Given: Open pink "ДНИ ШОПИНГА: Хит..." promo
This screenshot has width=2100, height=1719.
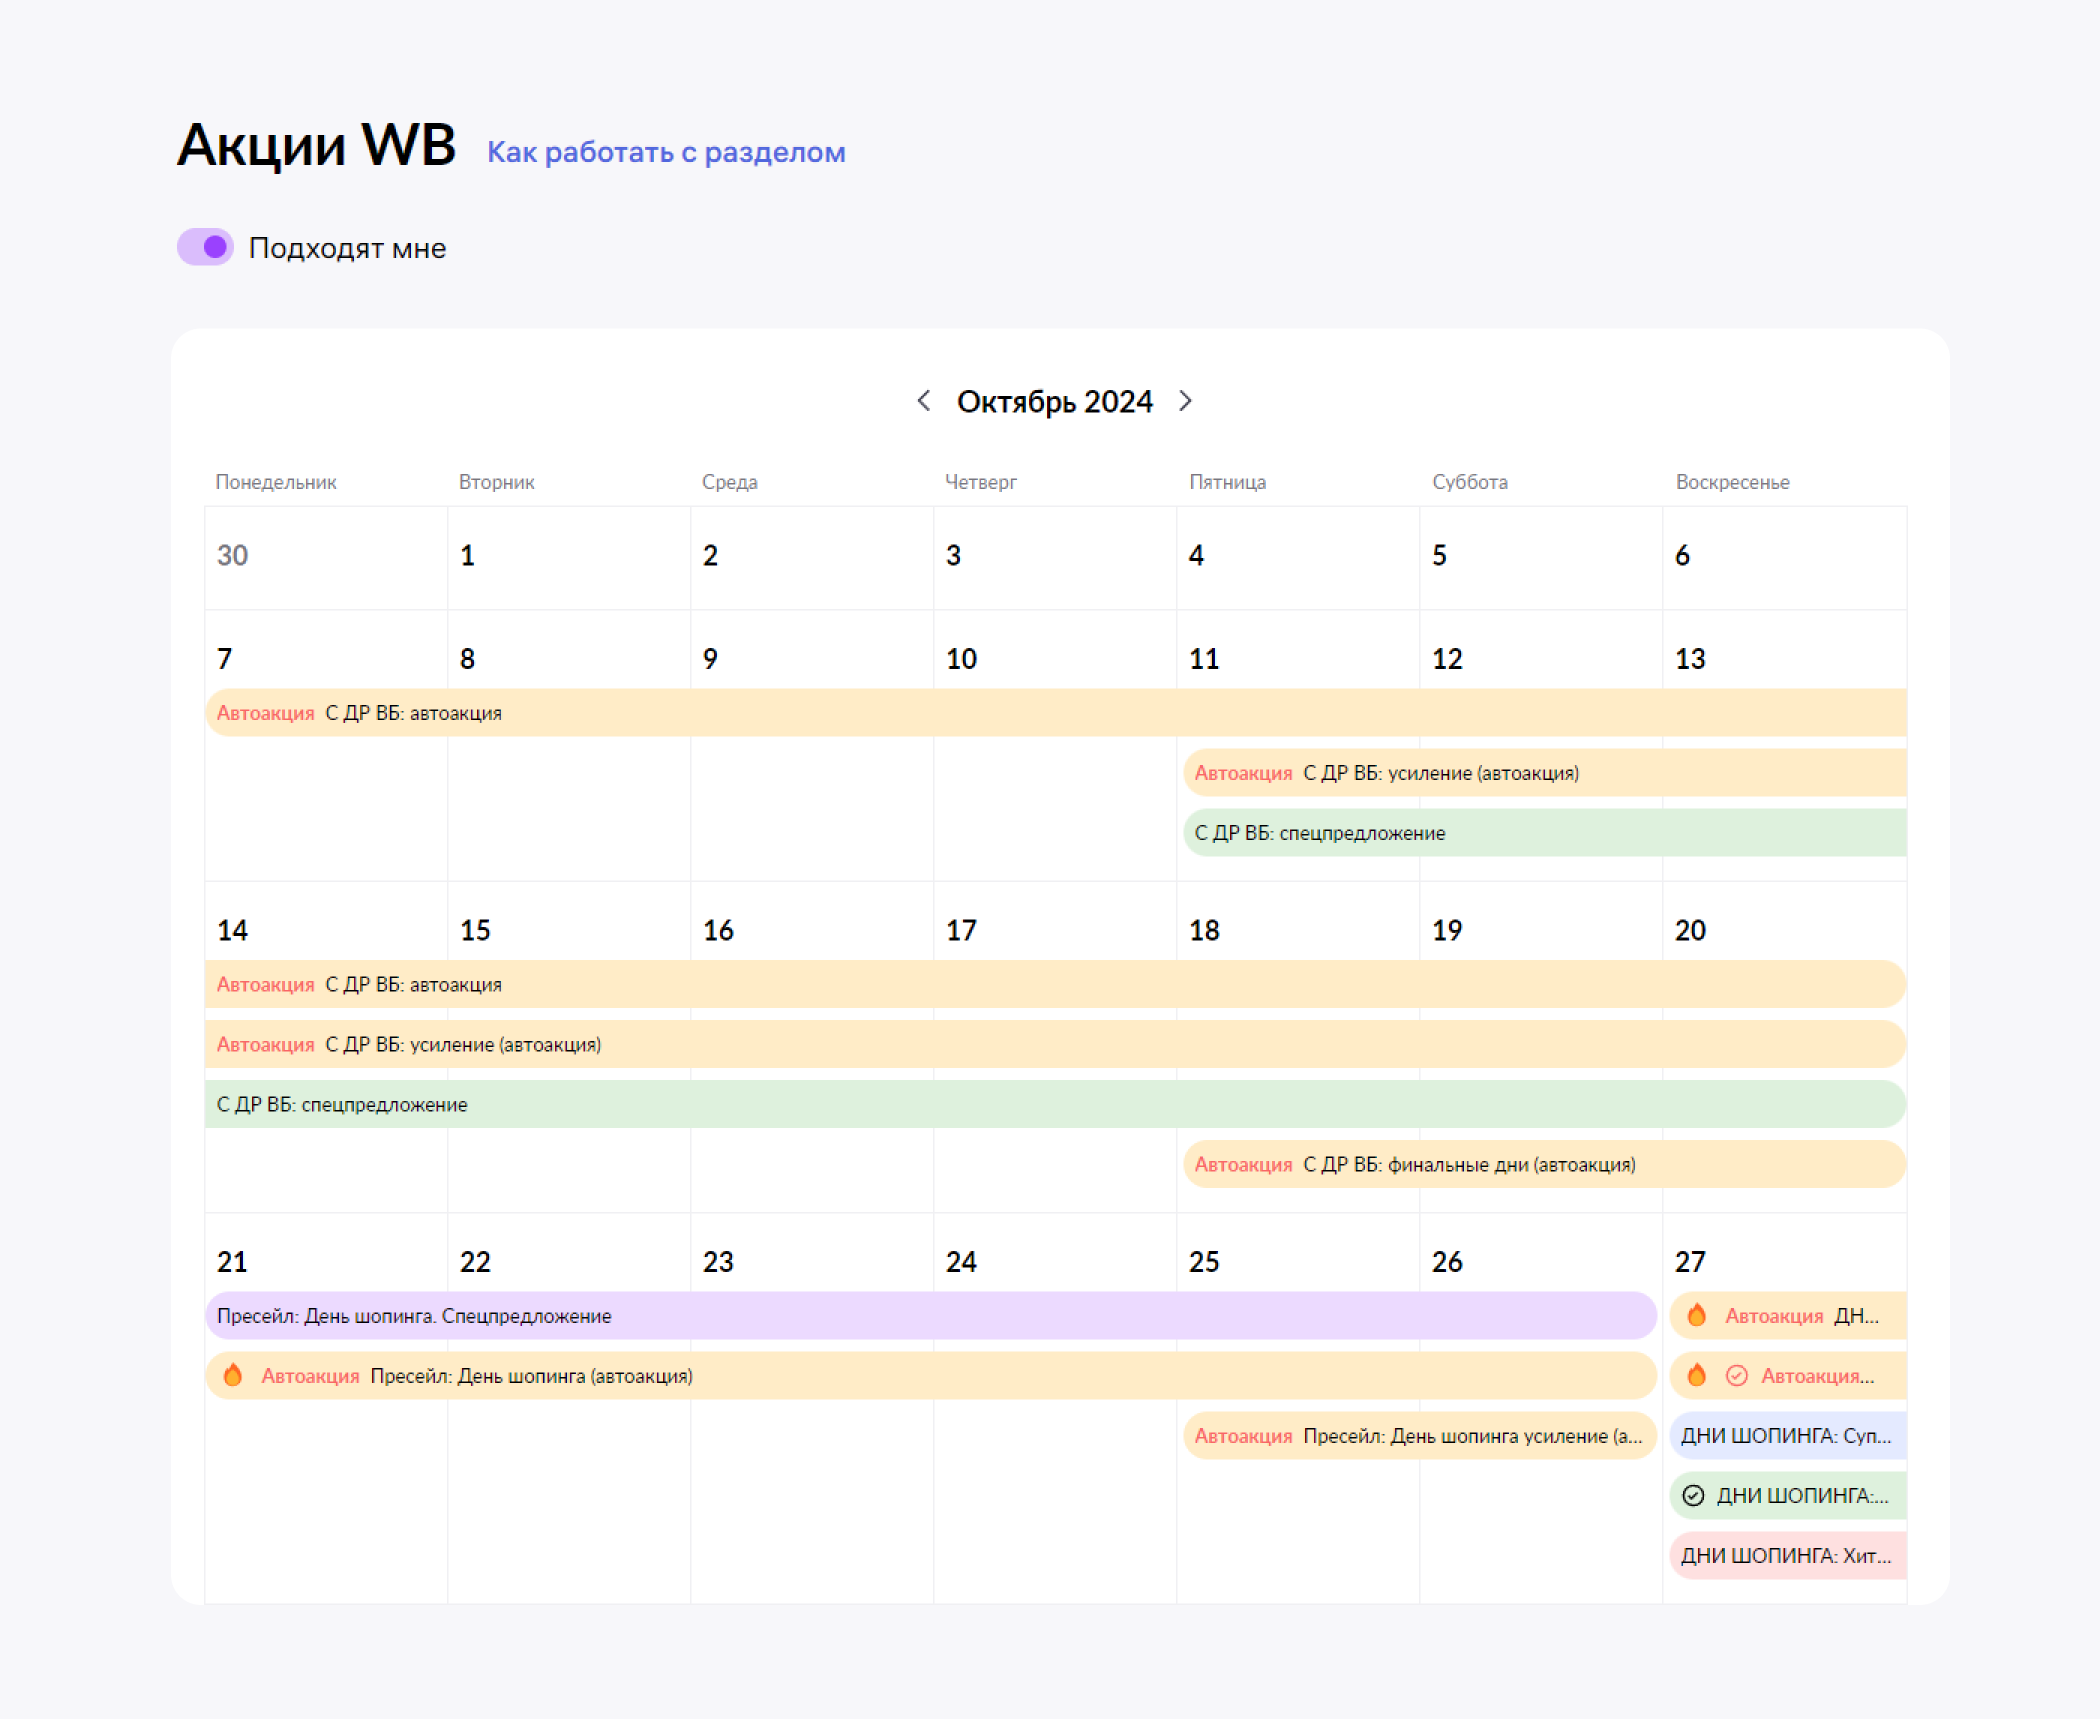Looking at the screenshot, I should coord(1788,1556).
